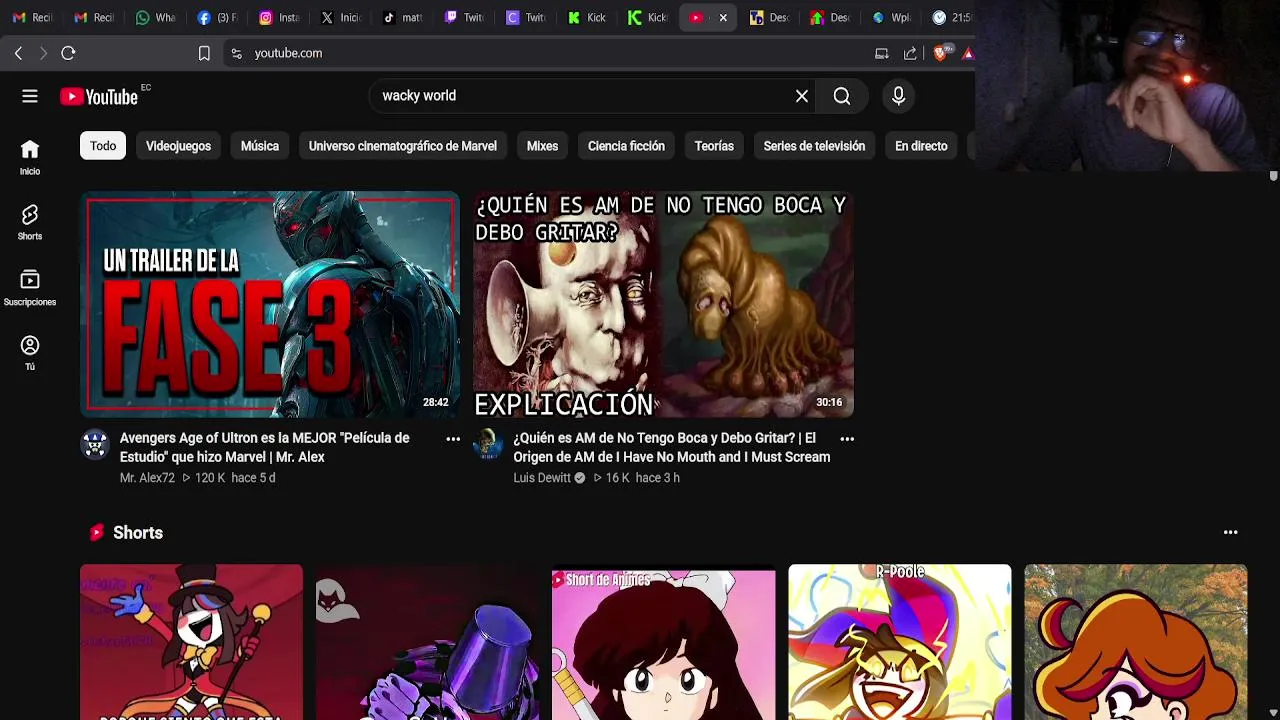1280x720 pixels.
Task: Open the Quién es AM video thumbnail
Action: (x=663, y=304)
